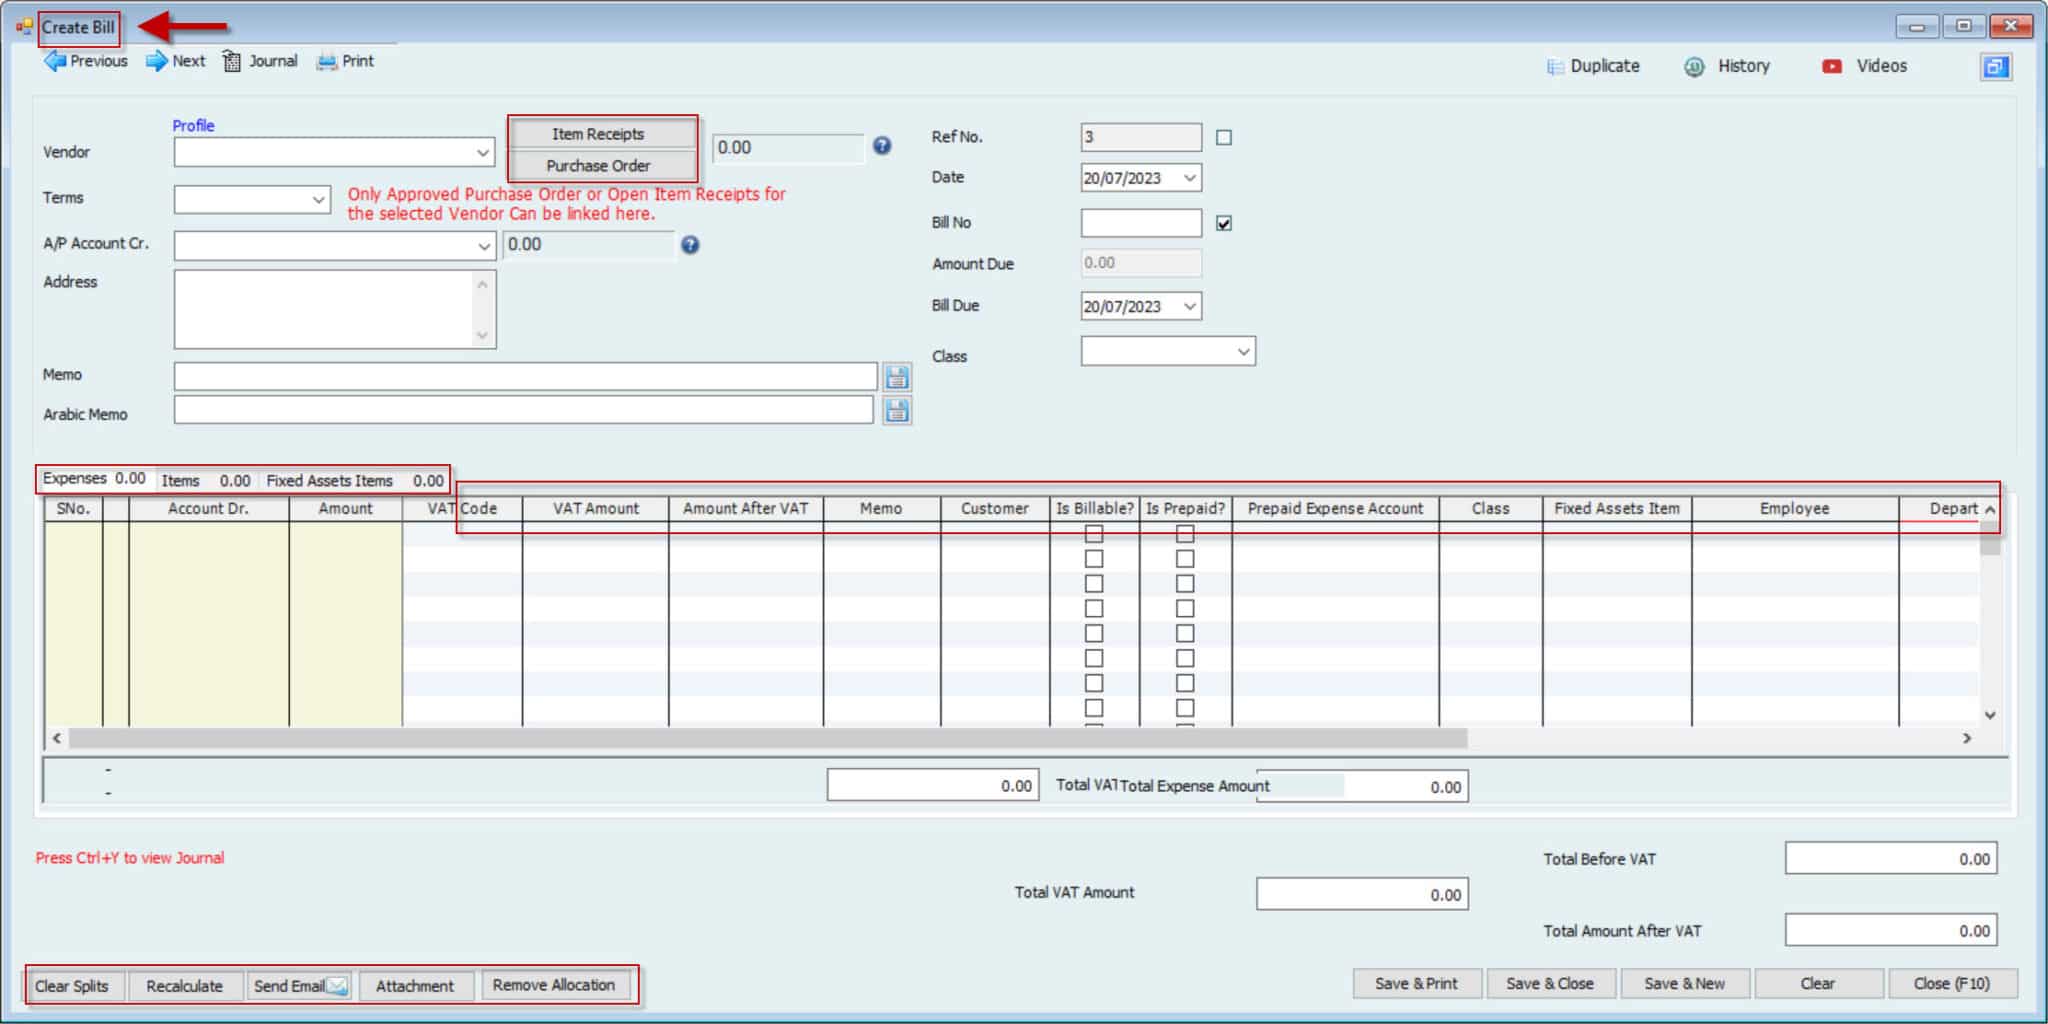Image resolution: width=2048 pixels, height=1024 pixels.
Task: Open the Terms dropdown
Action: coord(318,200)
